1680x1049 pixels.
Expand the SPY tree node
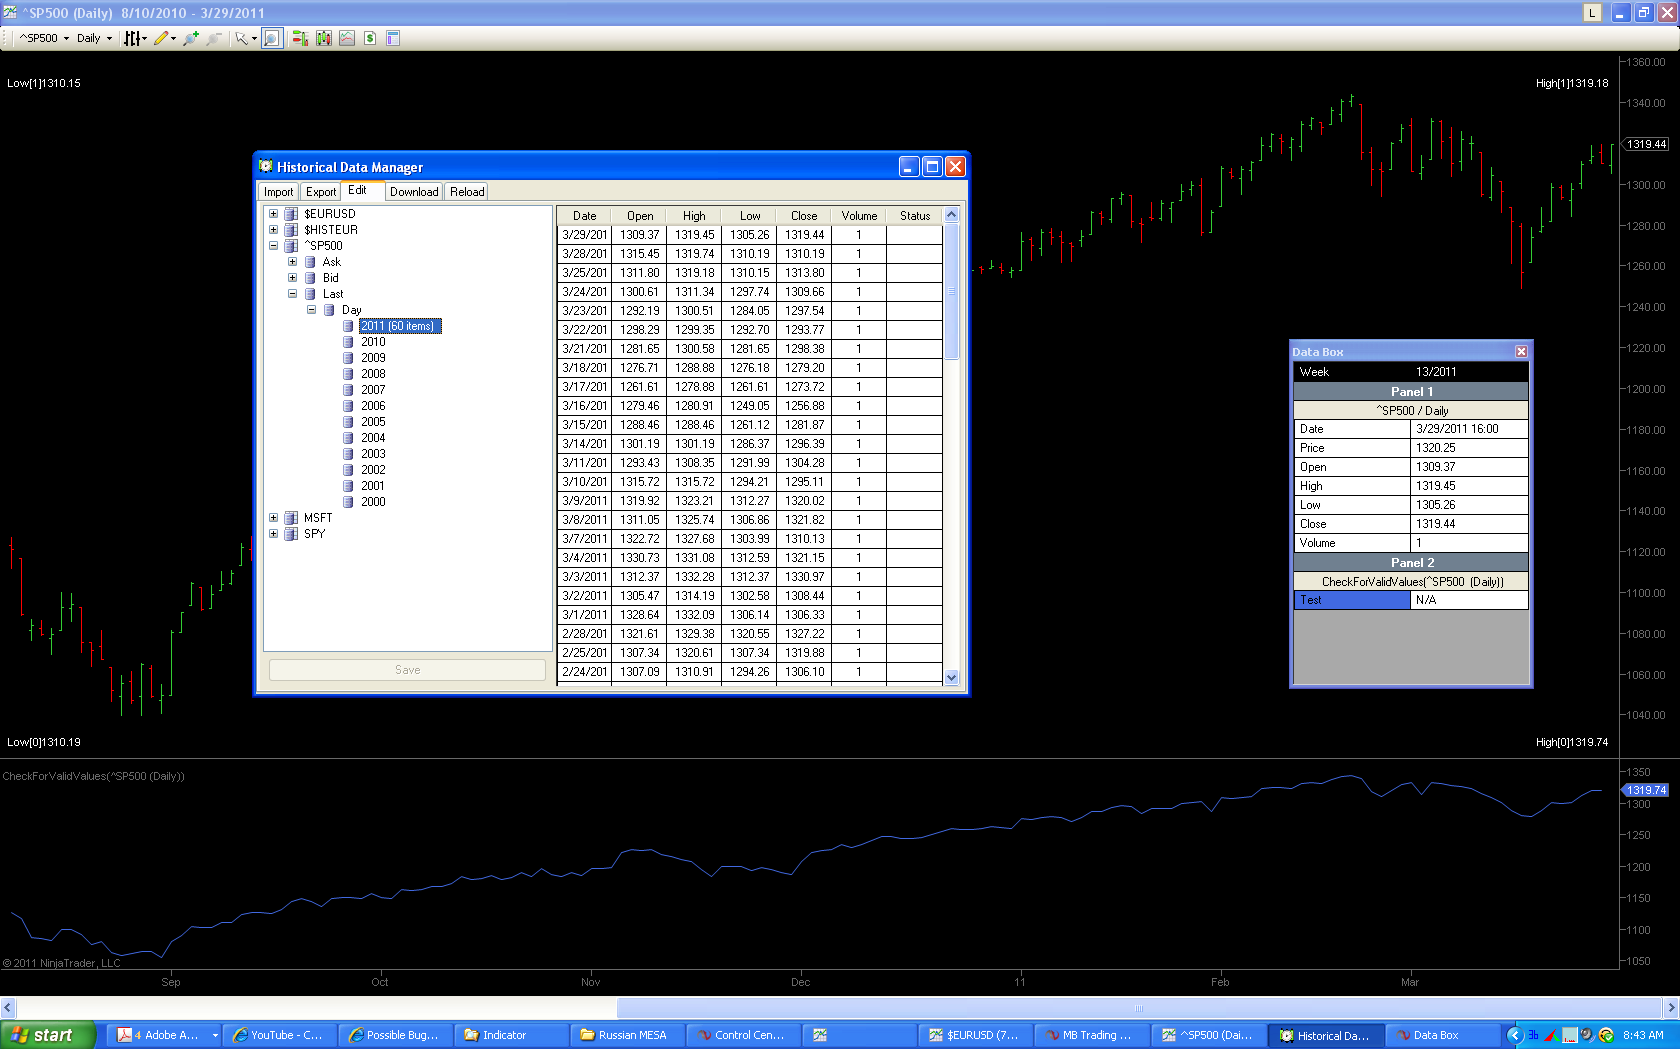(x=273, y=534)
